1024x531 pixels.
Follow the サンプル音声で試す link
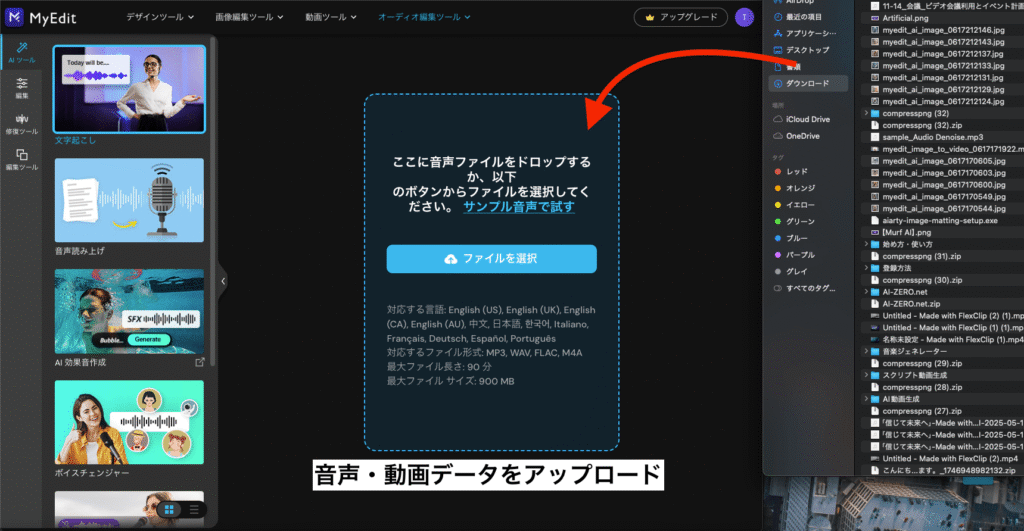click(x=519, y=207)
